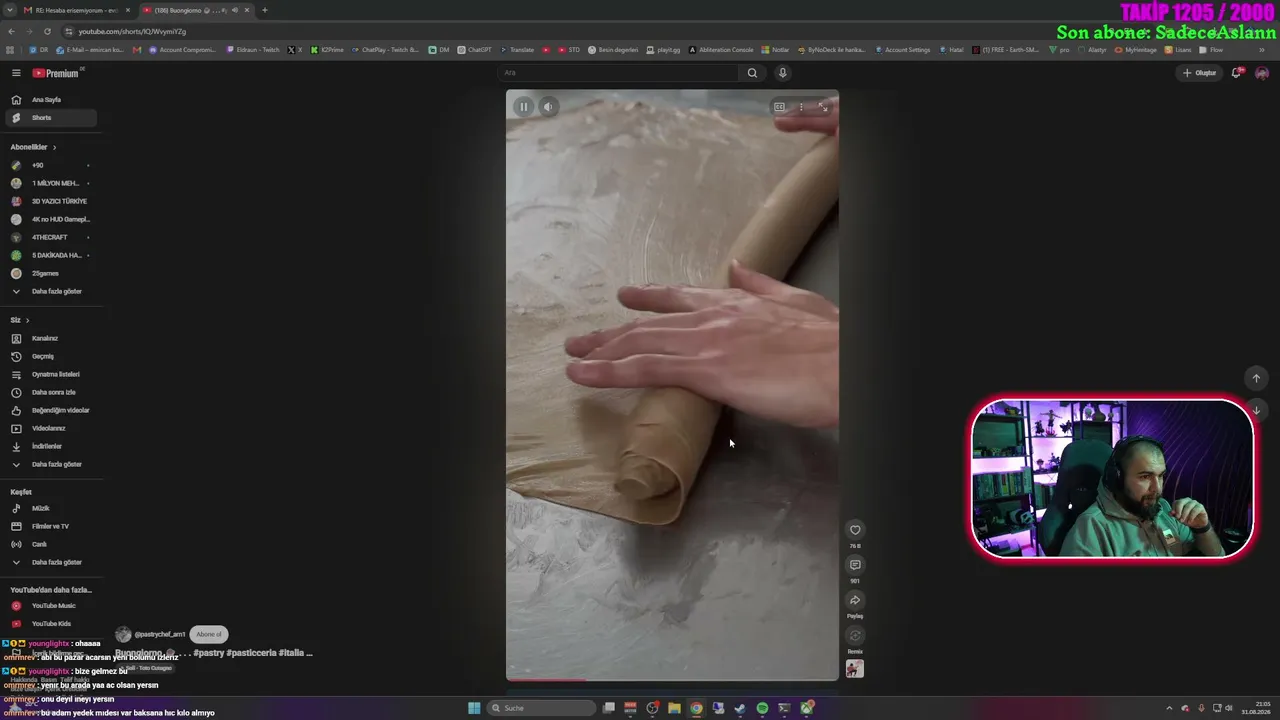Open Kanalınız page

click(x=50, y=338)
